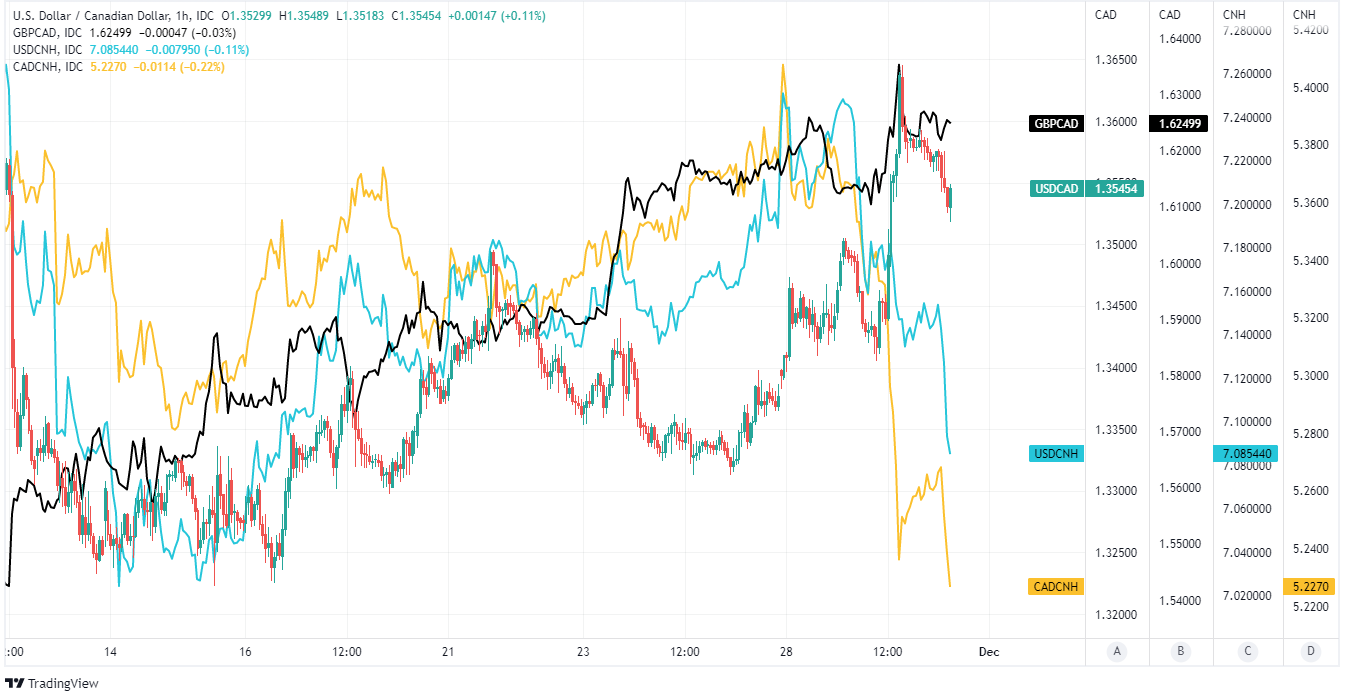This screenshot has width=1346, height=698.
Task: Click the Dec label on time axis
Action: point(988,652)
